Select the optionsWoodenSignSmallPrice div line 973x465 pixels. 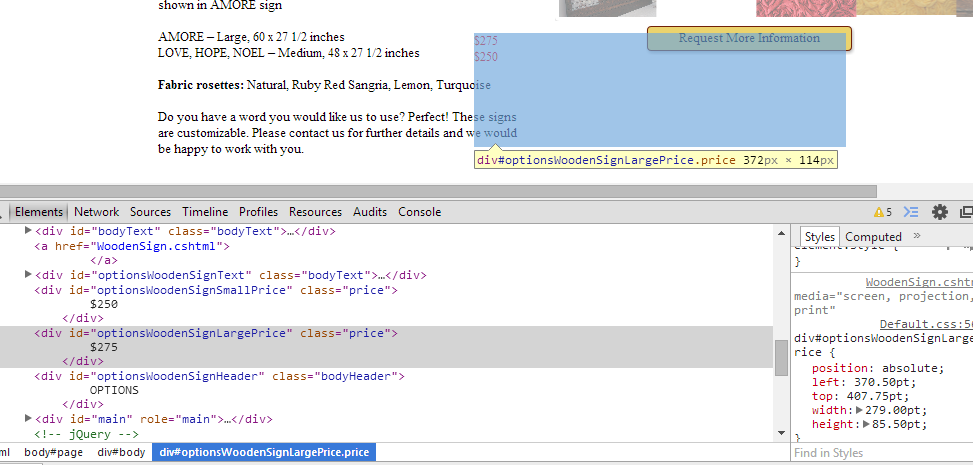[x=215, y=290]
